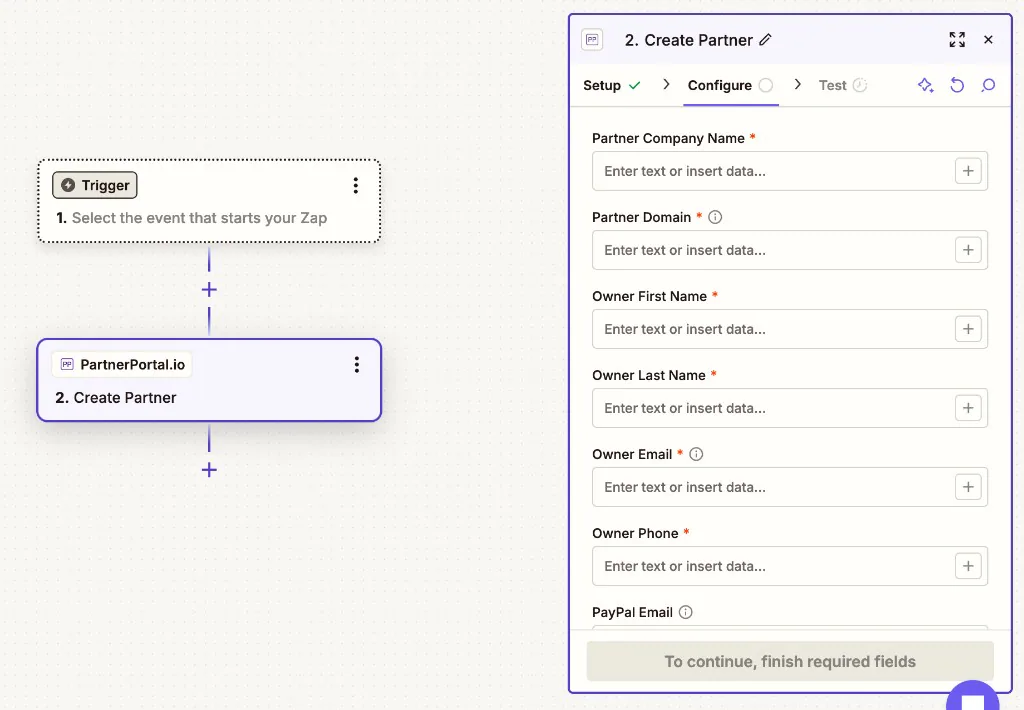1024x710 pixels.
Task: Click the chevron between Setup and Configure
Action: coord(665,84)
